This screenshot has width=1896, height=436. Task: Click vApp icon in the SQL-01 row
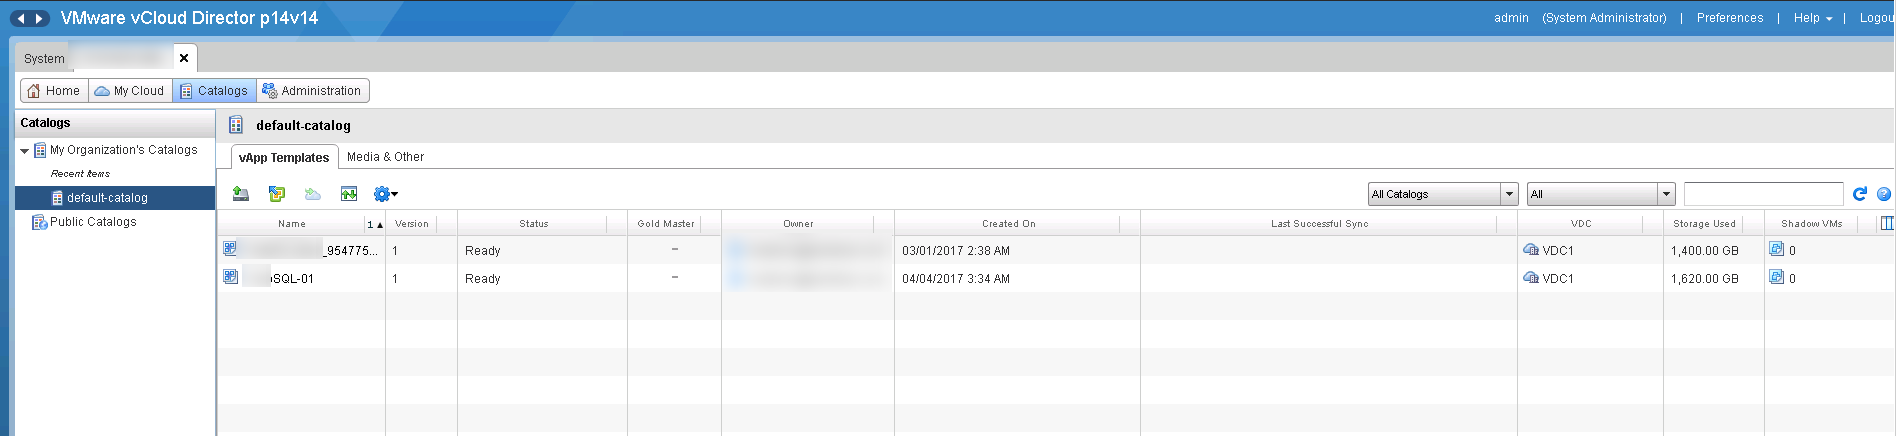coord(230,277)
